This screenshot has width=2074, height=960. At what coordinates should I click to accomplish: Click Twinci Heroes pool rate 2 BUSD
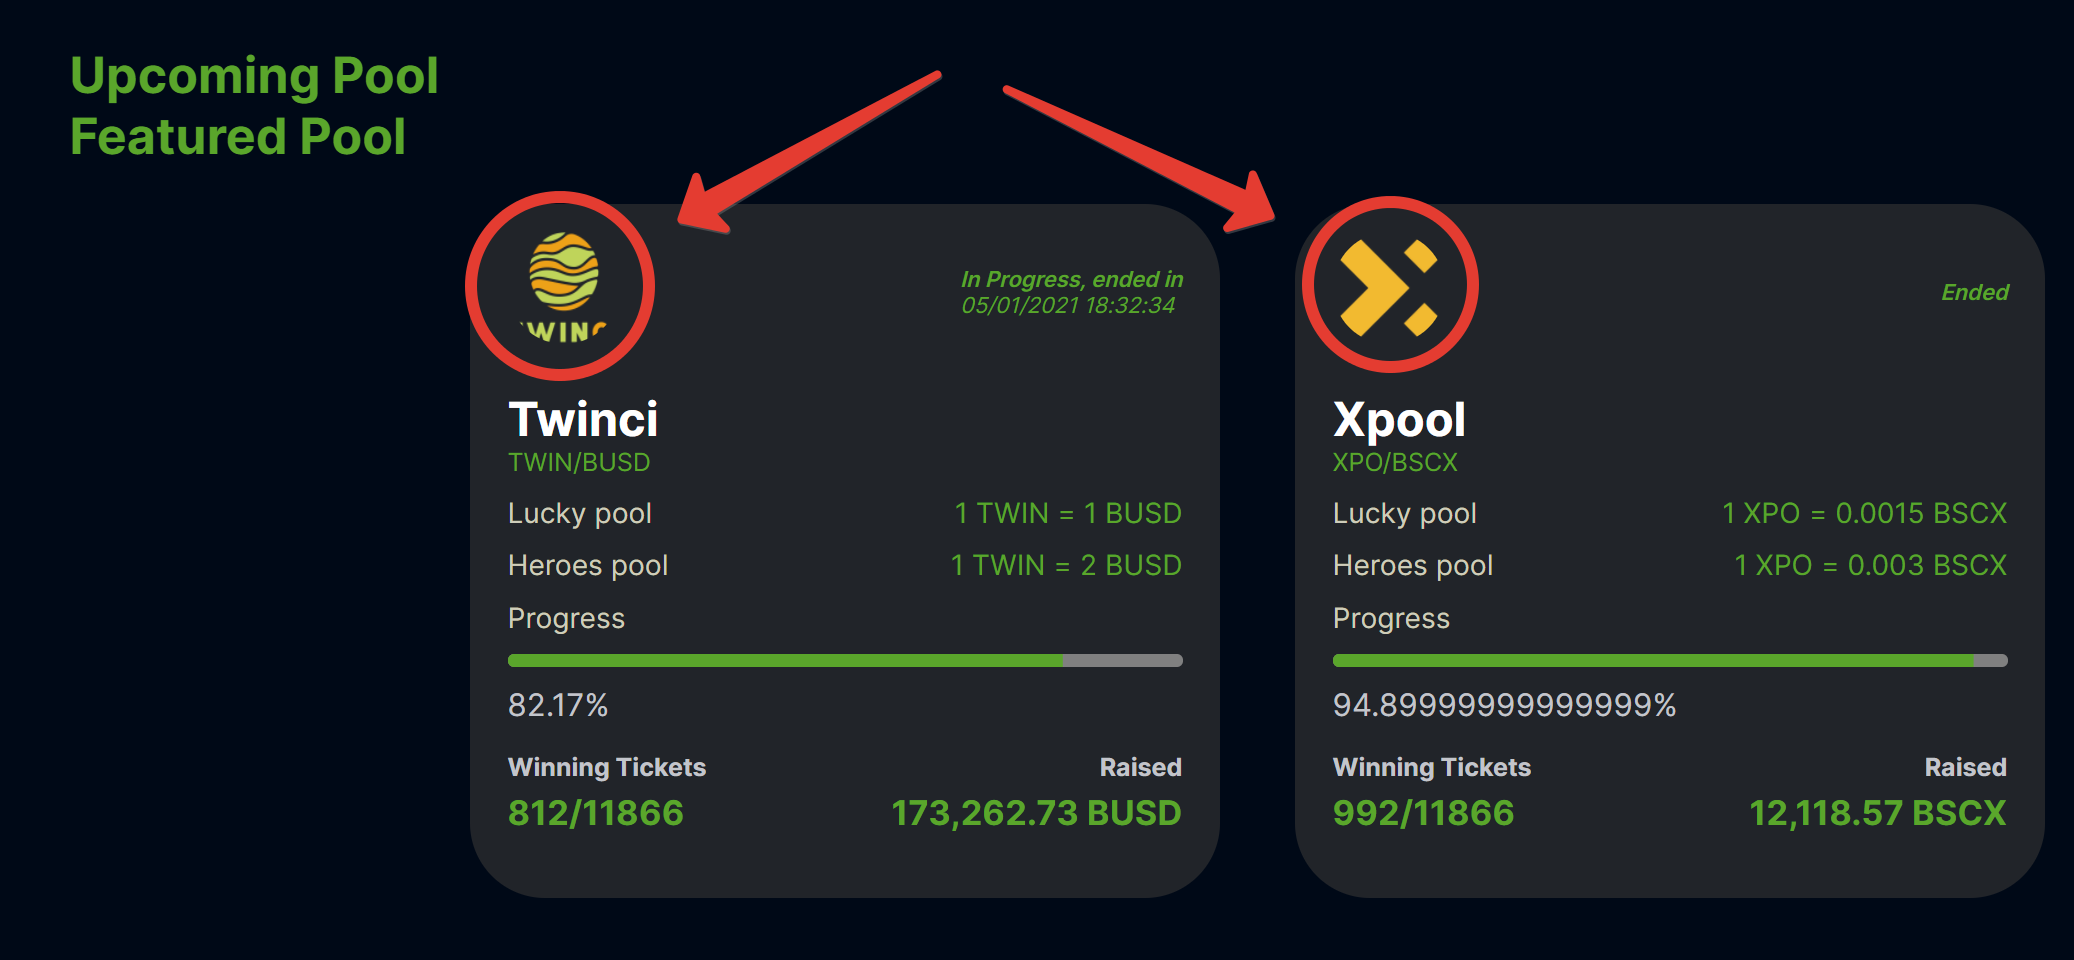[x=1066, y=565]
